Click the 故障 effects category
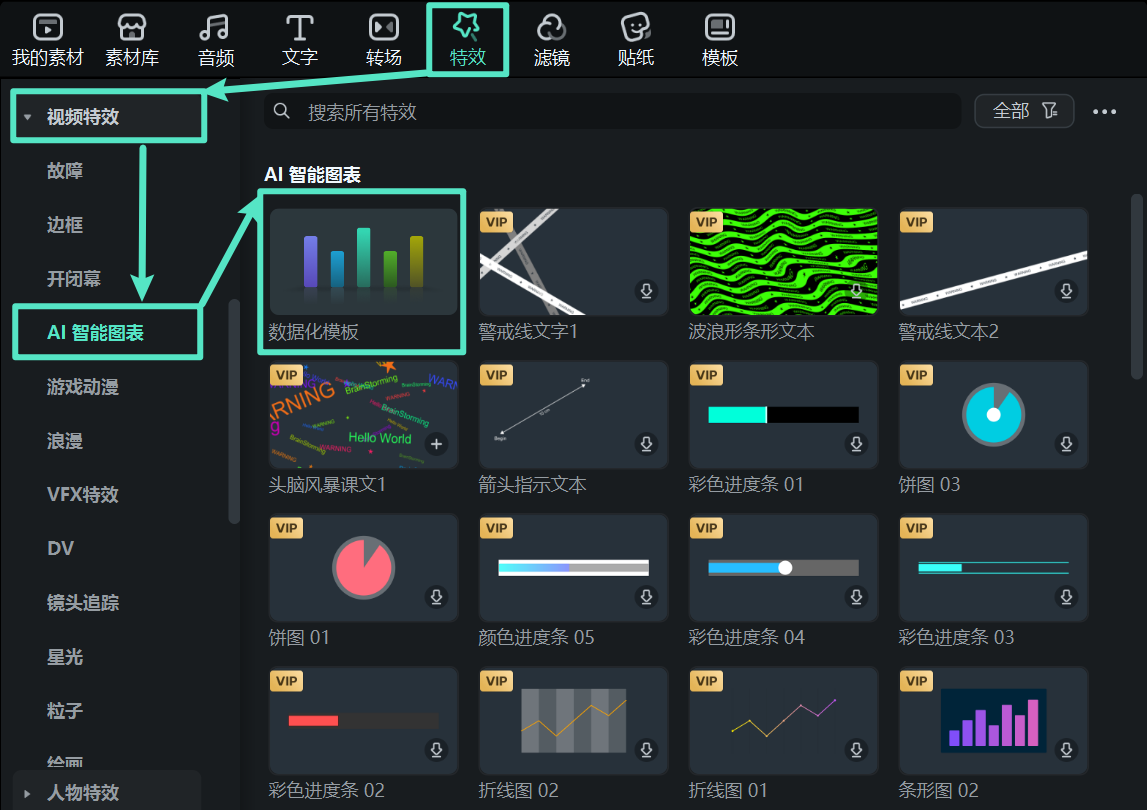This screenshot has width=1147, height=810. pyautogui.click(x=66, y=170)
